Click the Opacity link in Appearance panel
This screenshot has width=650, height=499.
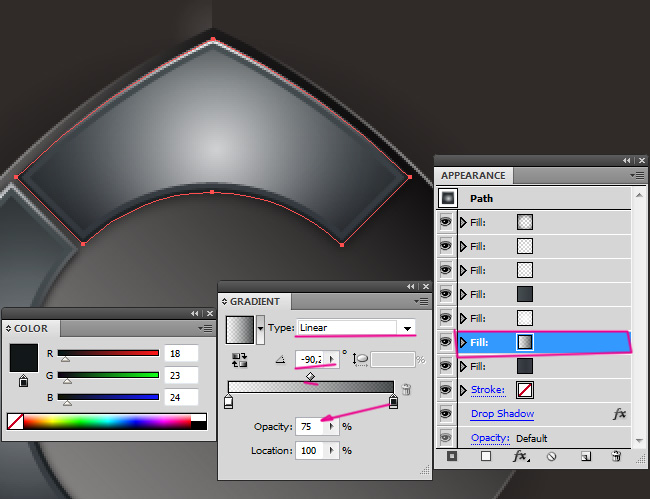click(488, 438)
